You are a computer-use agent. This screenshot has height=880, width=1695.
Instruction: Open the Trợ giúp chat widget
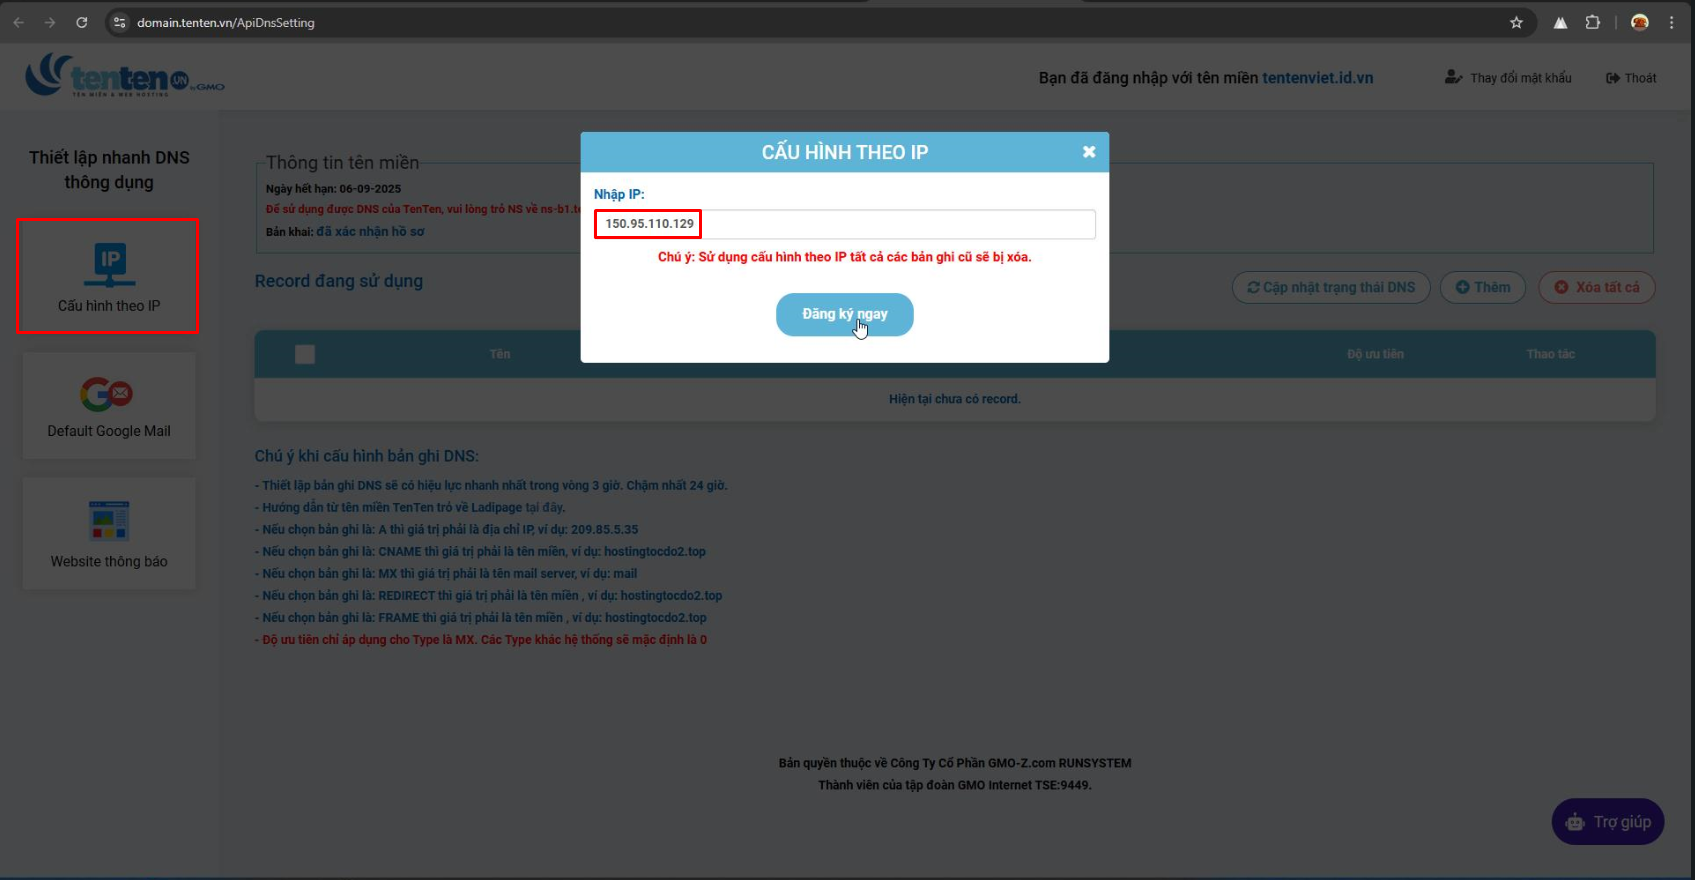tap(1607, 822)
